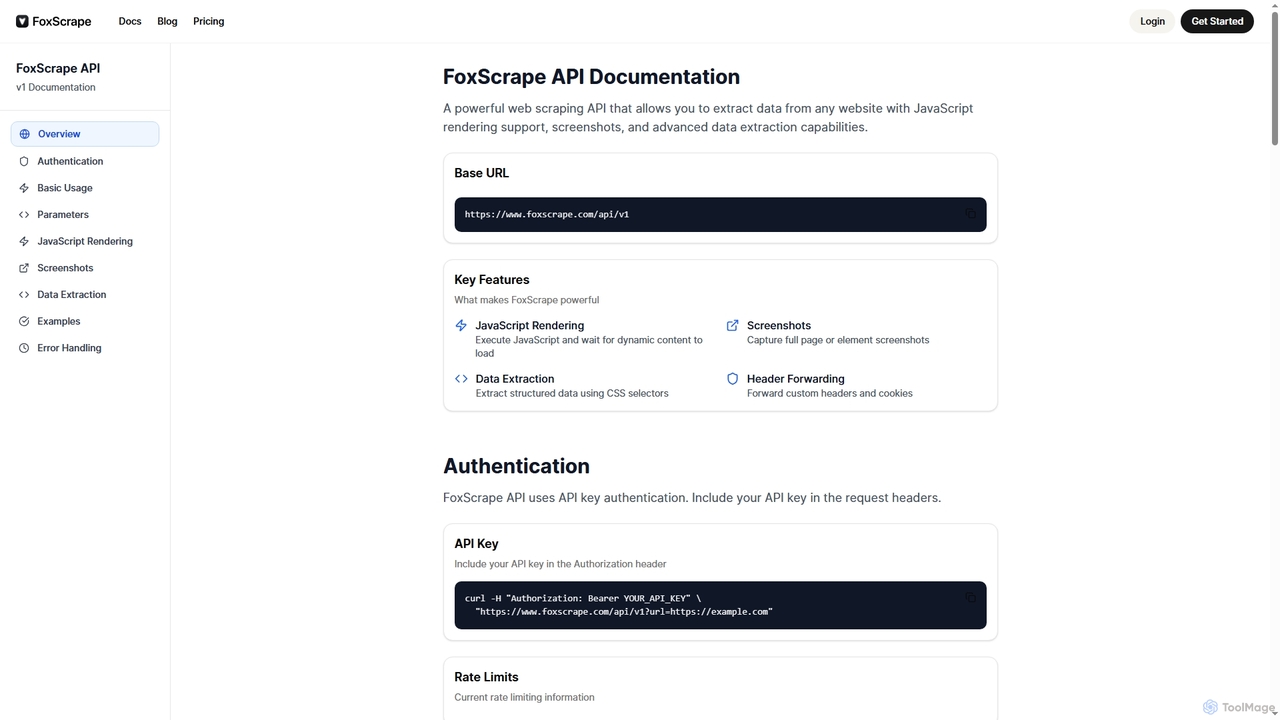Click the lightning icon beside Basic Usage
The image size is (1280, 720).
click(25, 188)
